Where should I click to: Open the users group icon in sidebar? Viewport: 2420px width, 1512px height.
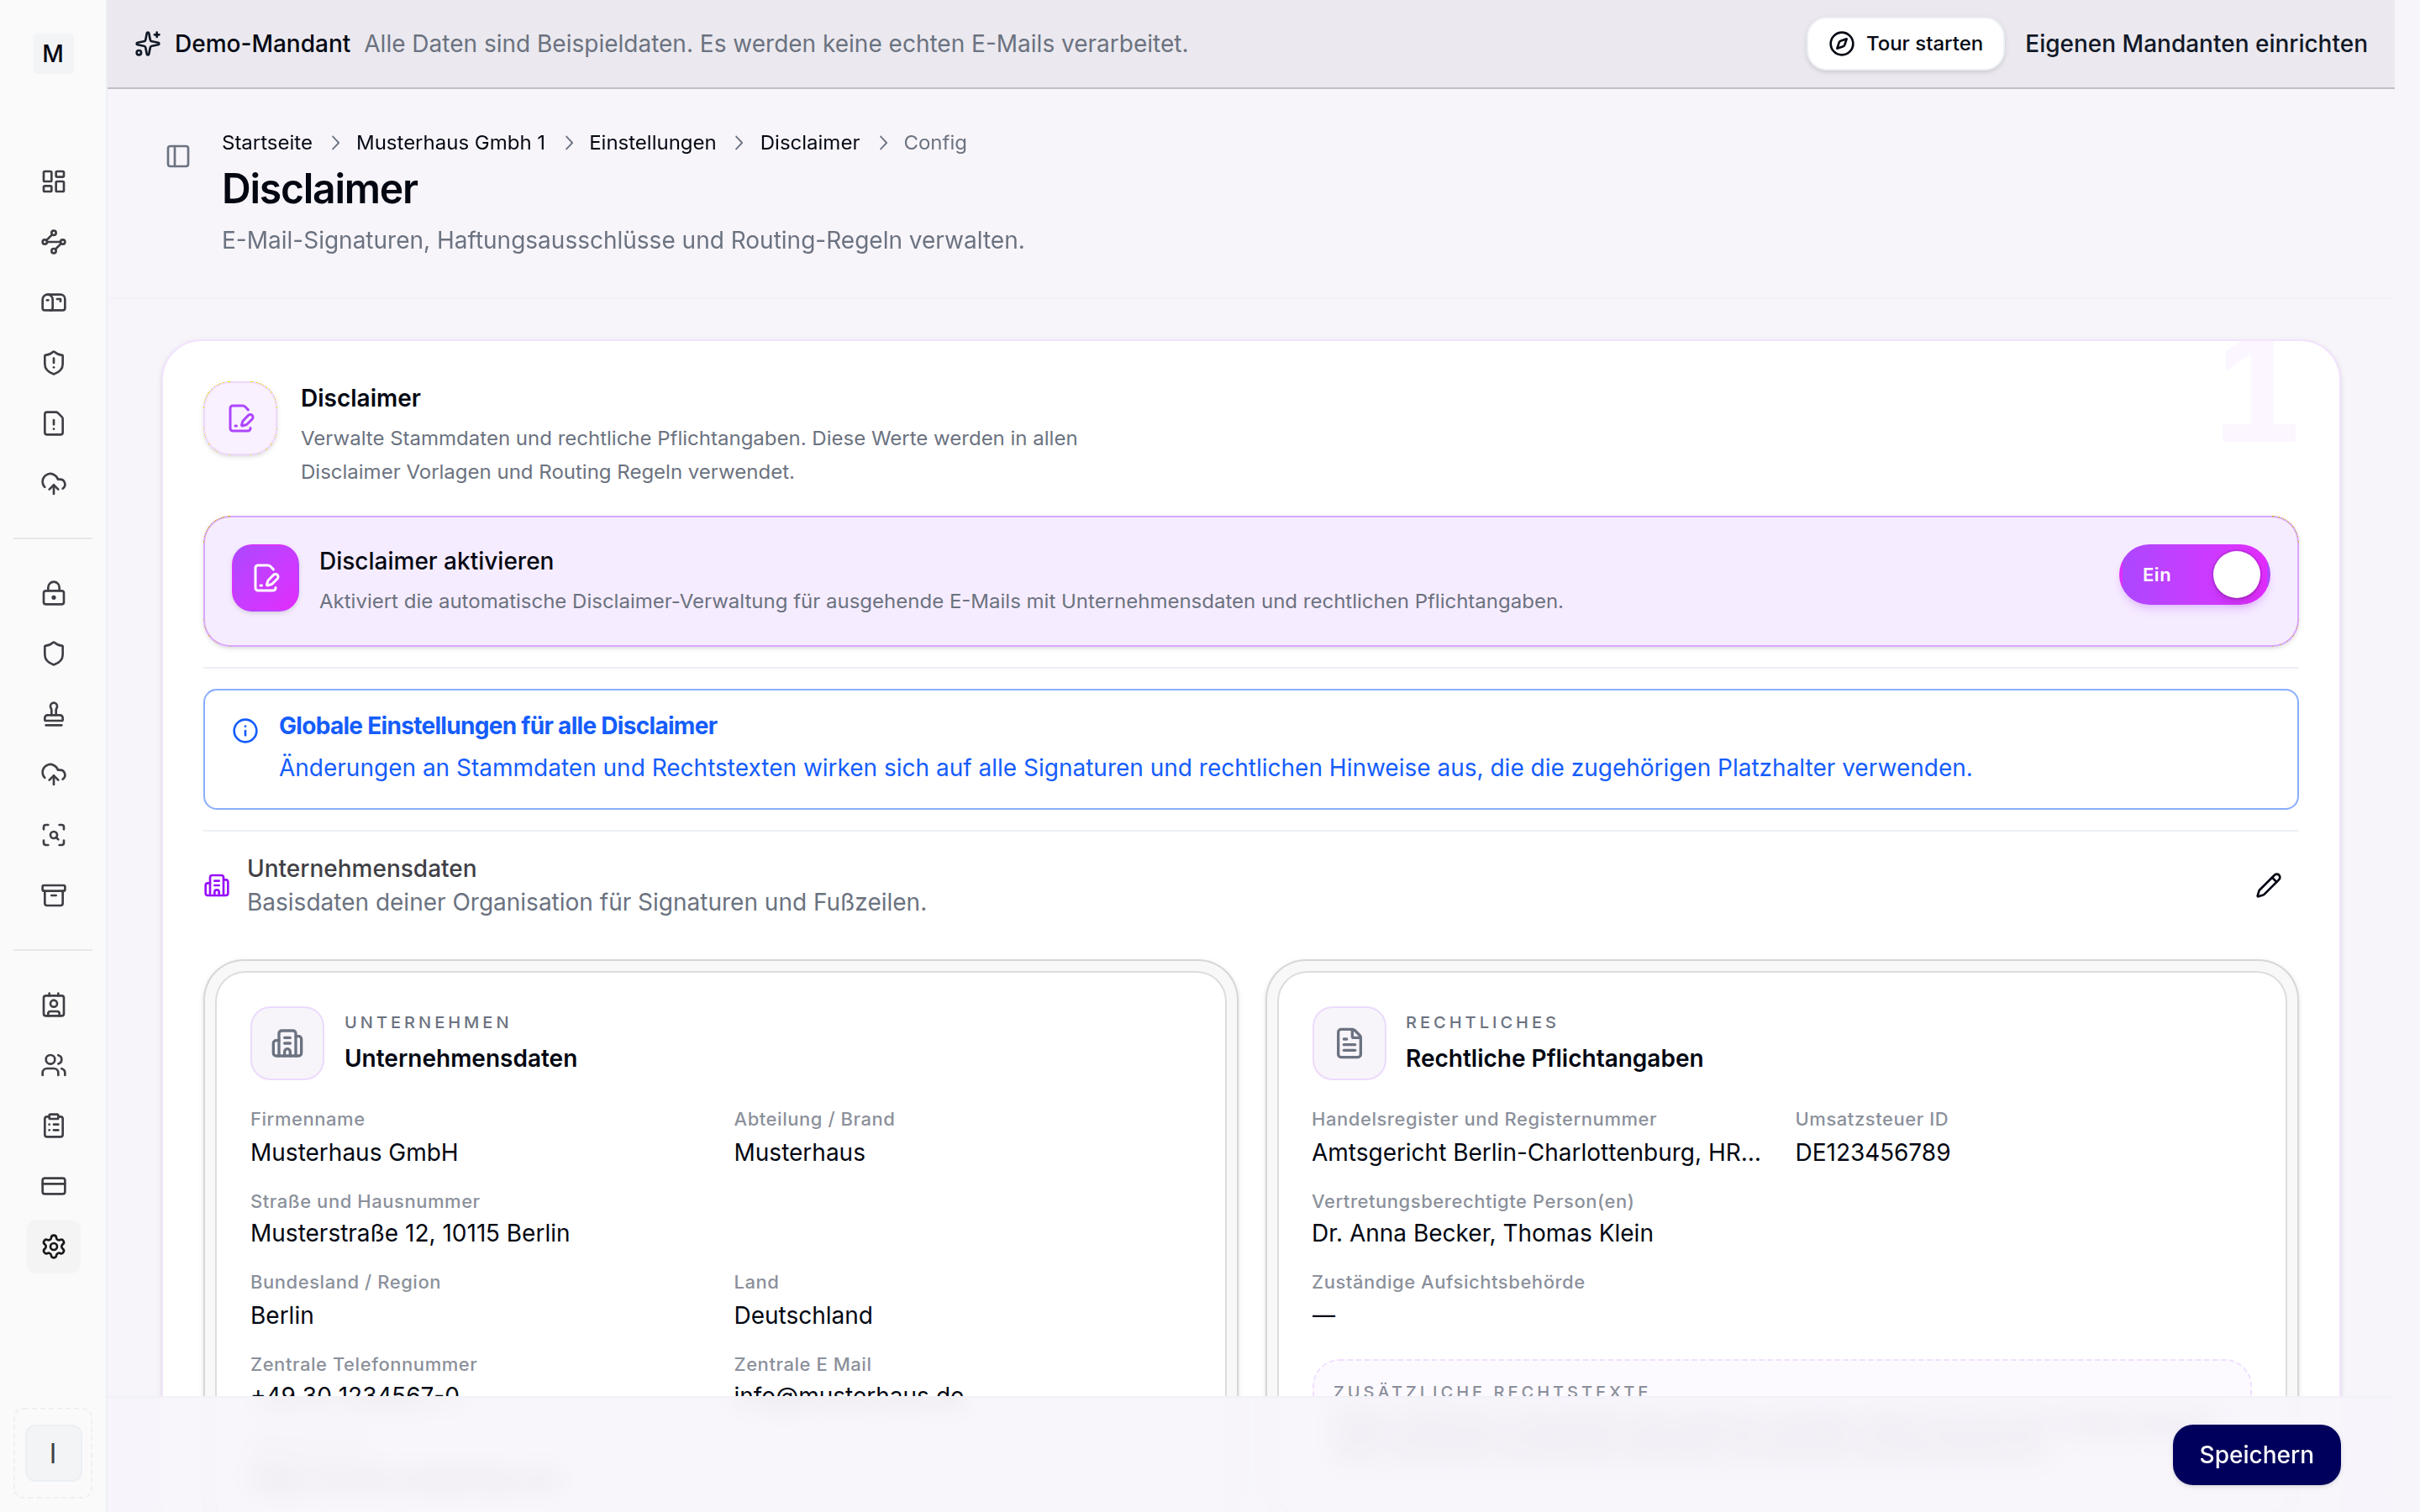pyautogui.click(x=54, y=1065)
